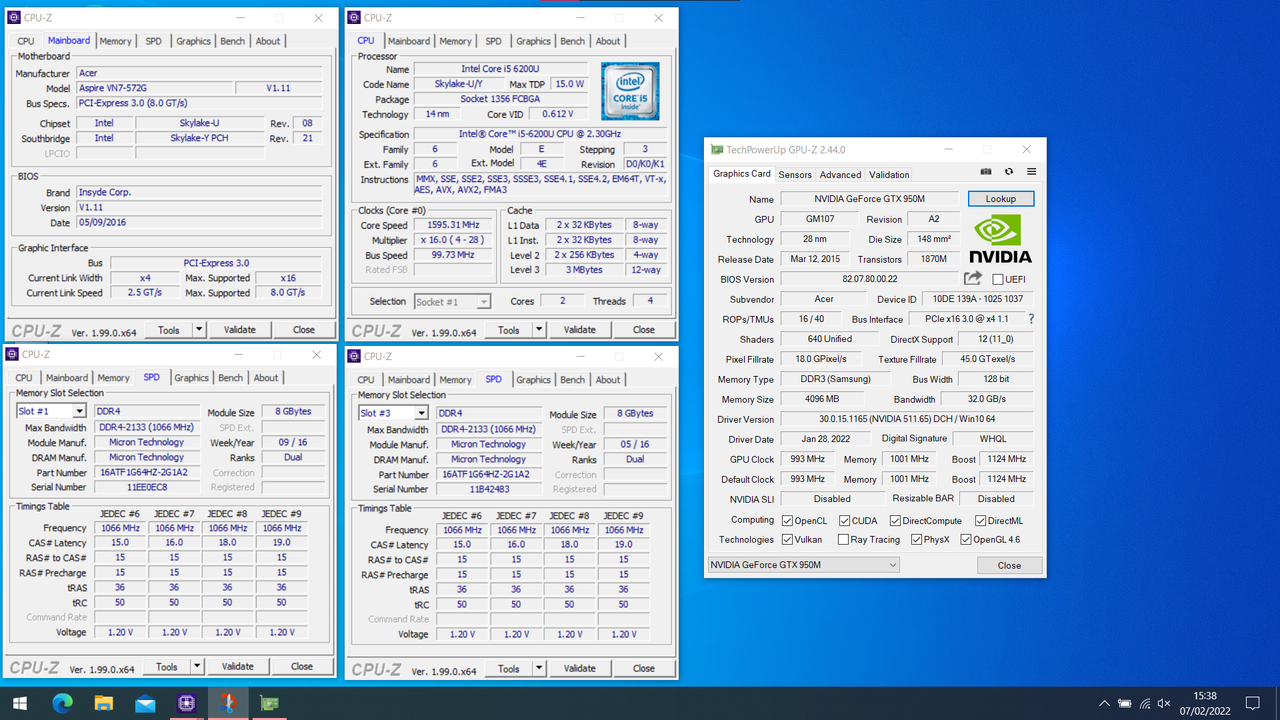Click the NVIDIA logo in GPU-Z
The image size is (1280, 720).
click(1001, 240)
